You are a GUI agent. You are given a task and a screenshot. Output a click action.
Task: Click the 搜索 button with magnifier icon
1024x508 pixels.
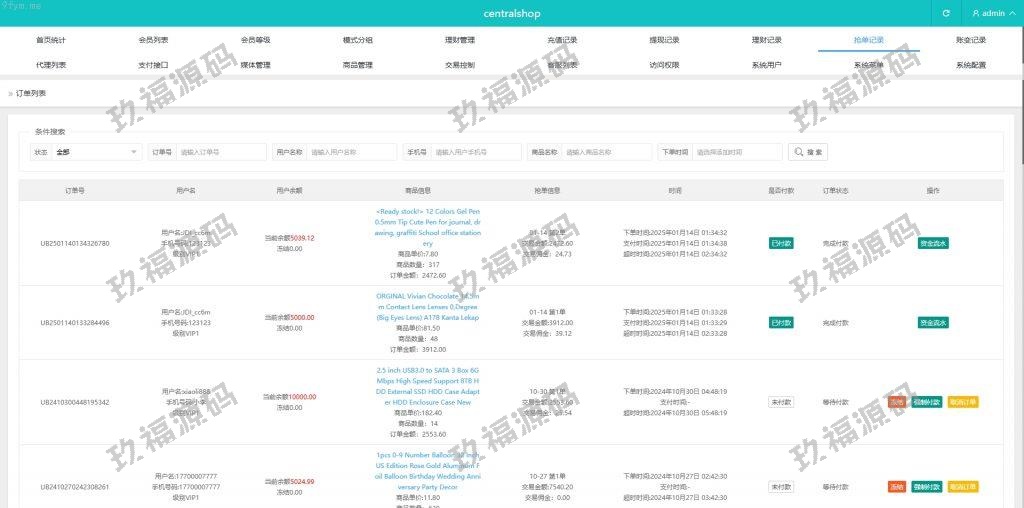click(808, 152)
